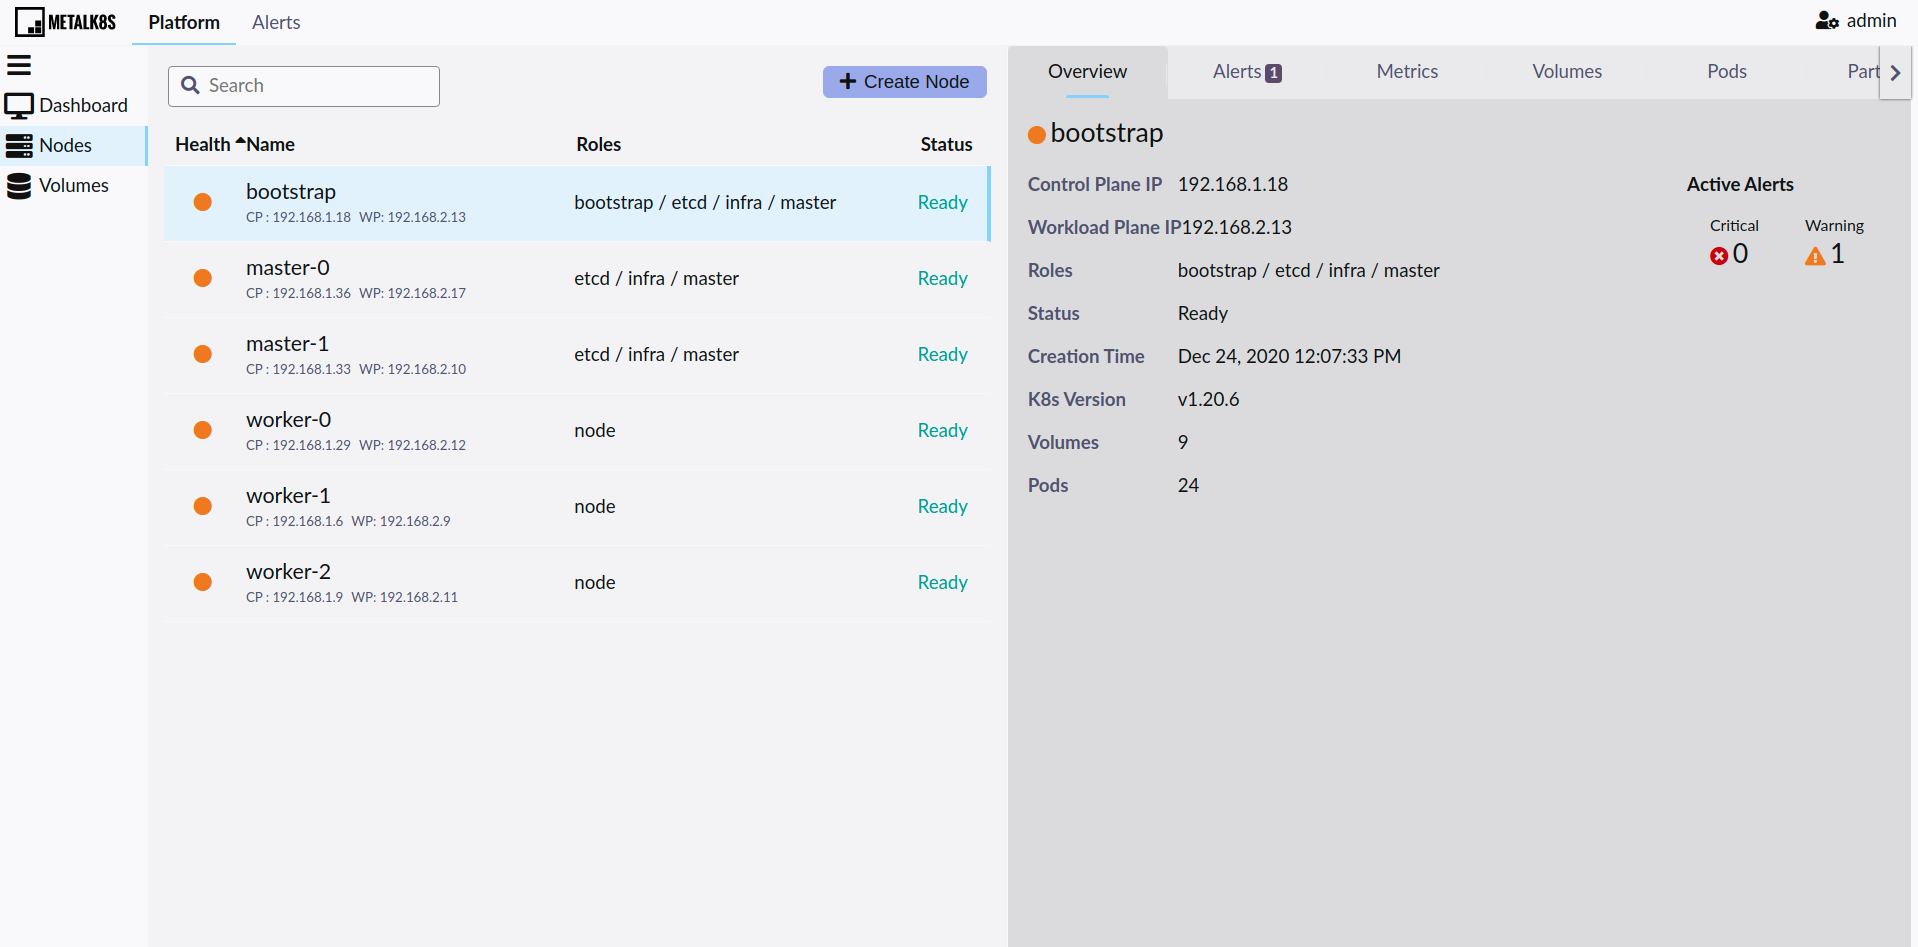Click the health dot of worker-0 row

click(203, 430)
